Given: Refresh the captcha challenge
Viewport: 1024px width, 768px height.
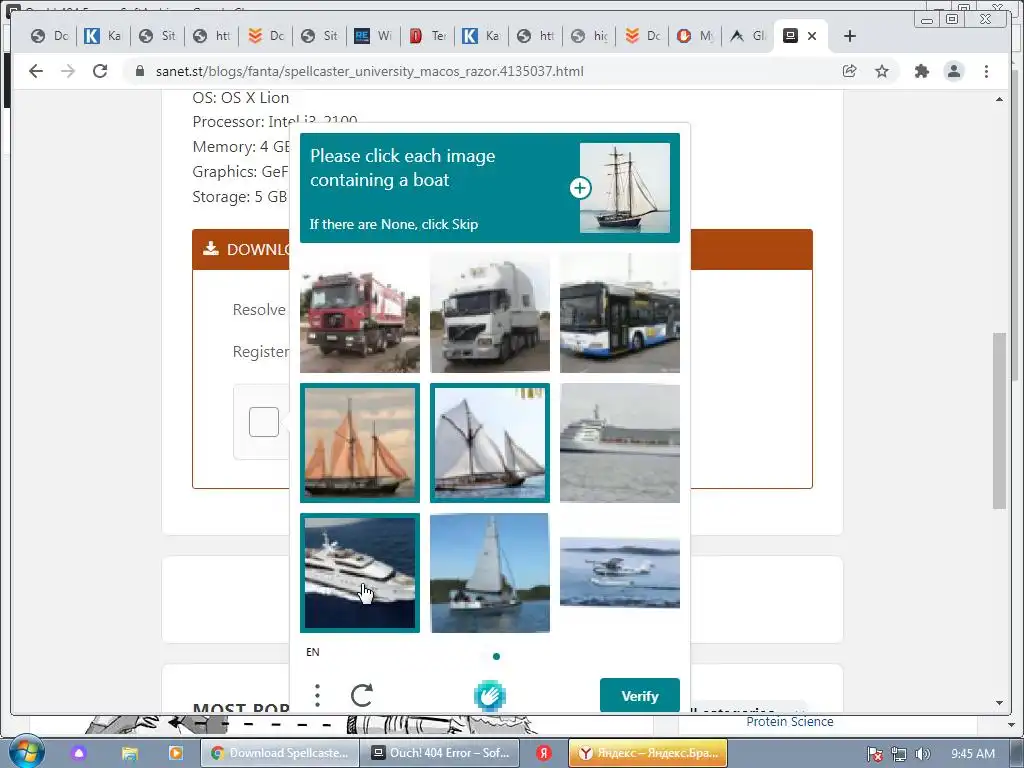Looking at the screenshot, I should coord(362,696).
